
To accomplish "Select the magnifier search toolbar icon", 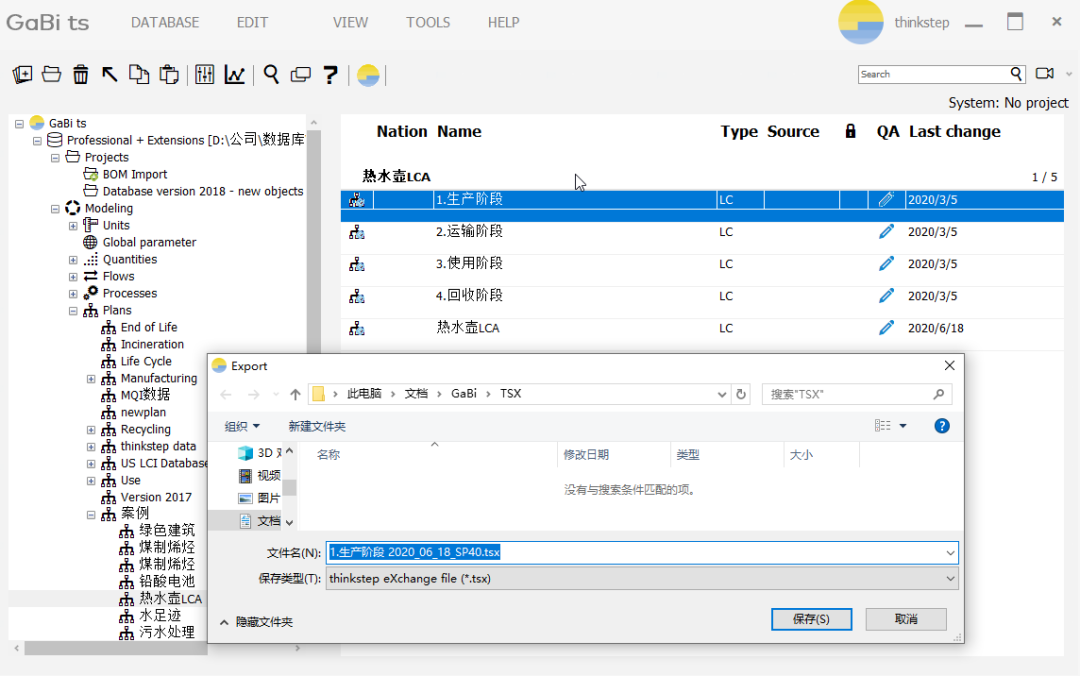I will coord(270,75).
